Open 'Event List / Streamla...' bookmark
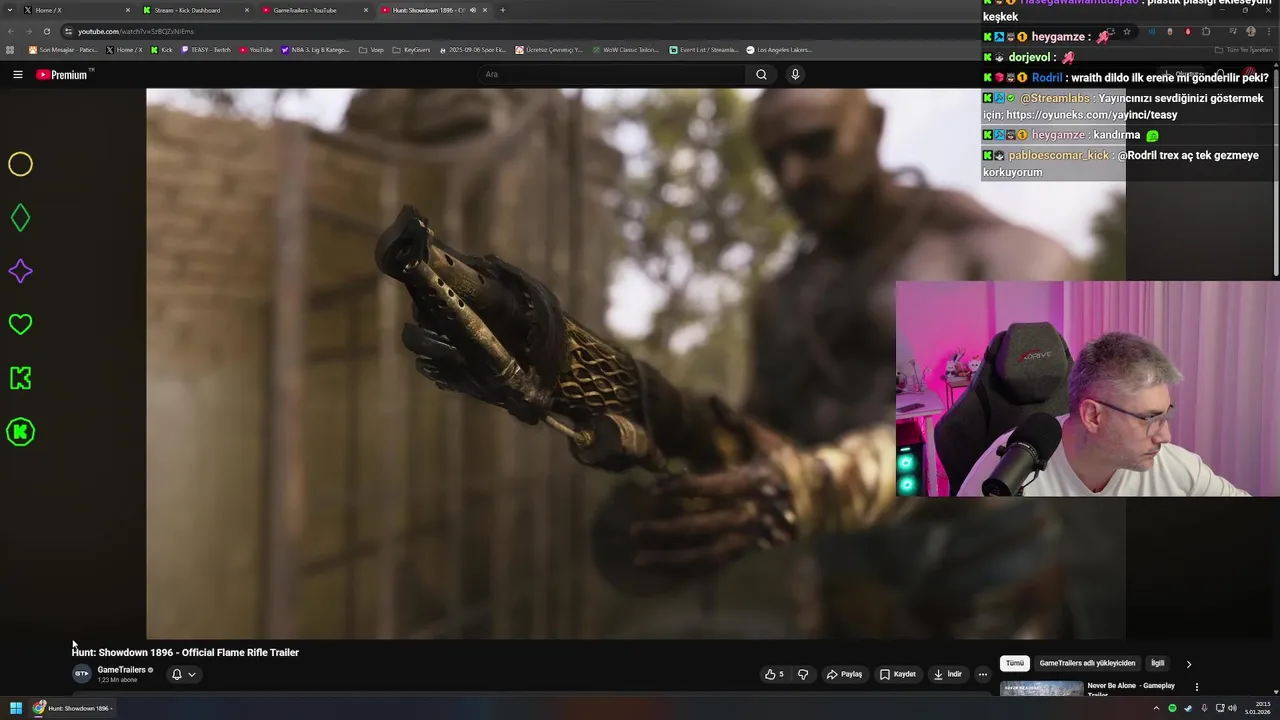The width and height of the screenshot is (1280, 720). pos(704,50)
